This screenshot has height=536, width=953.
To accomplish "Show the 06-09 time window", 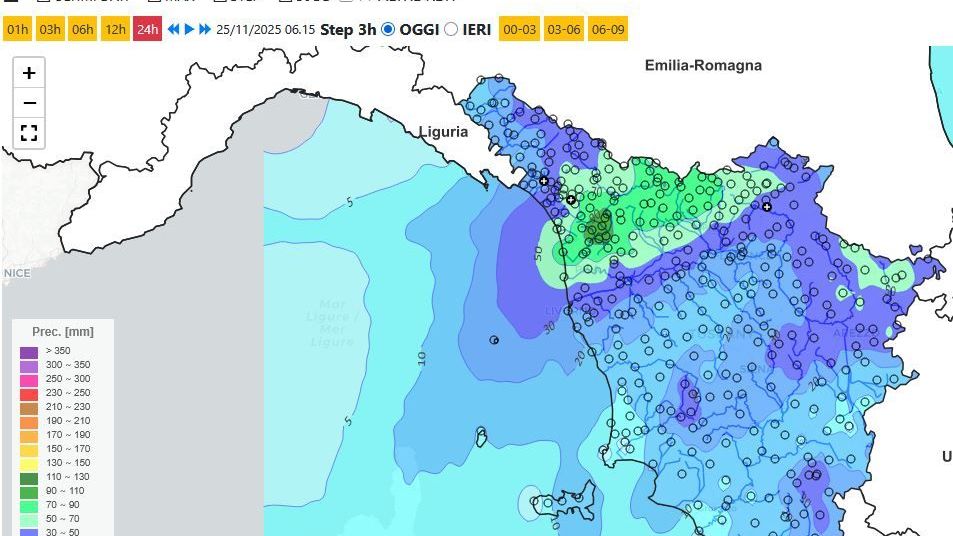I will click(608, 30).
